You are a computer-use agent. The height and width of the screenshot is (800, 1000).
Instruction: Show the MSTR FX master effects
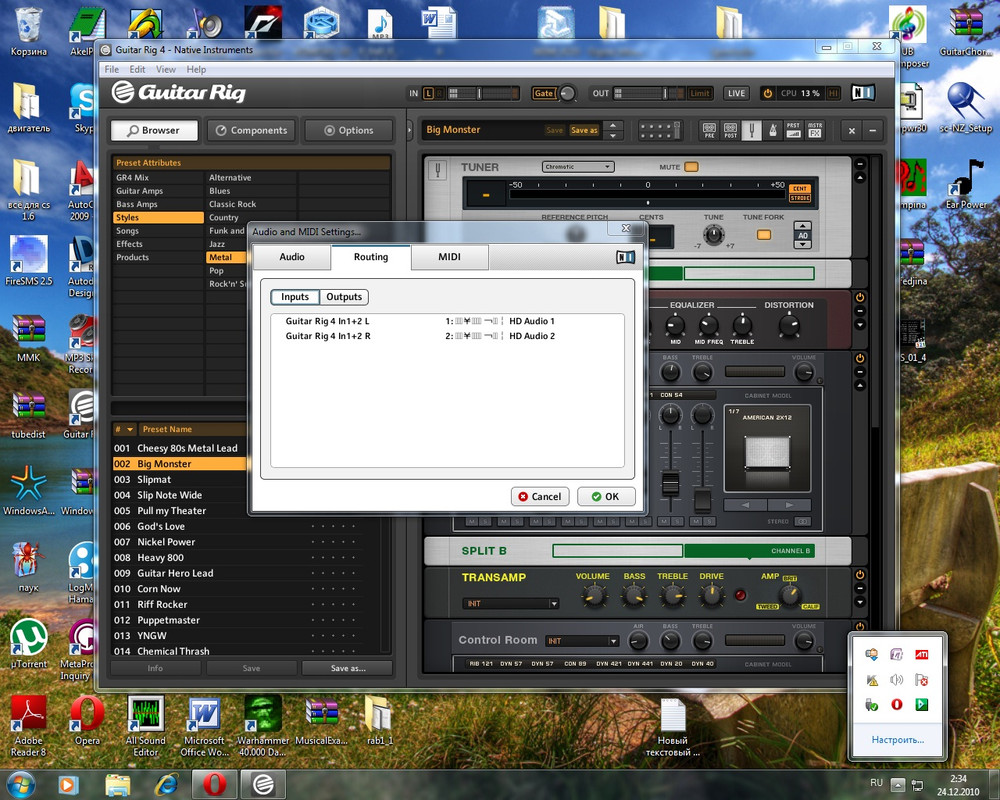click(814, 130)
